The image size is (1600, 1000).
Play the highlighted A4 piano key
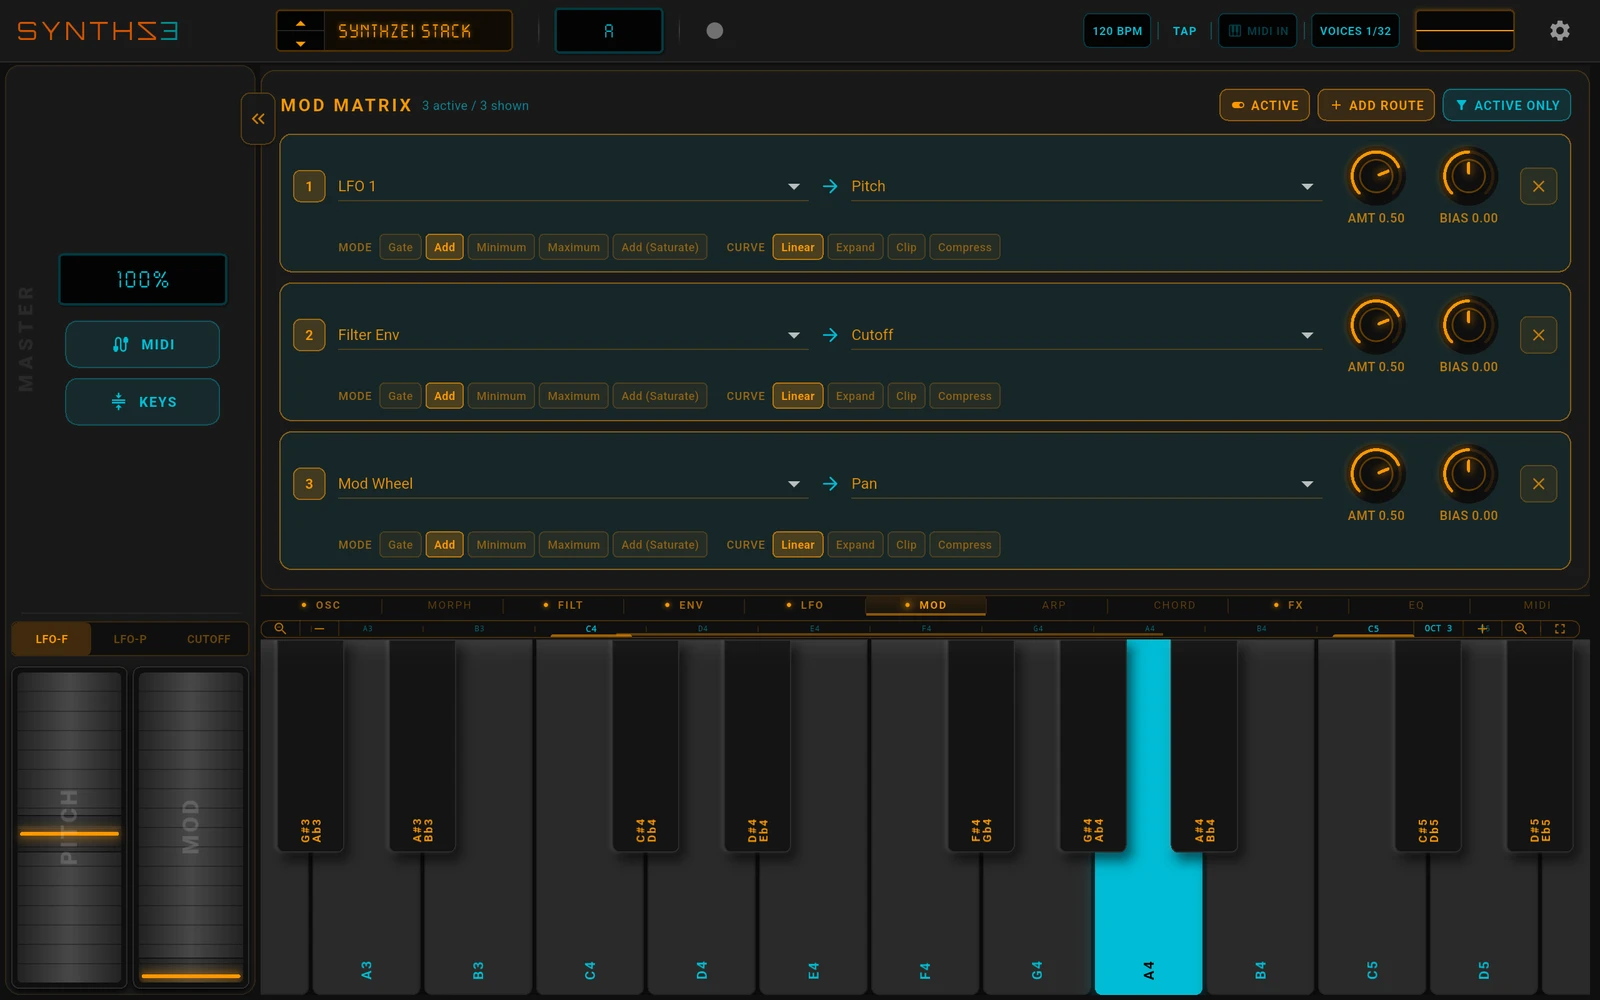(1148, 920)
